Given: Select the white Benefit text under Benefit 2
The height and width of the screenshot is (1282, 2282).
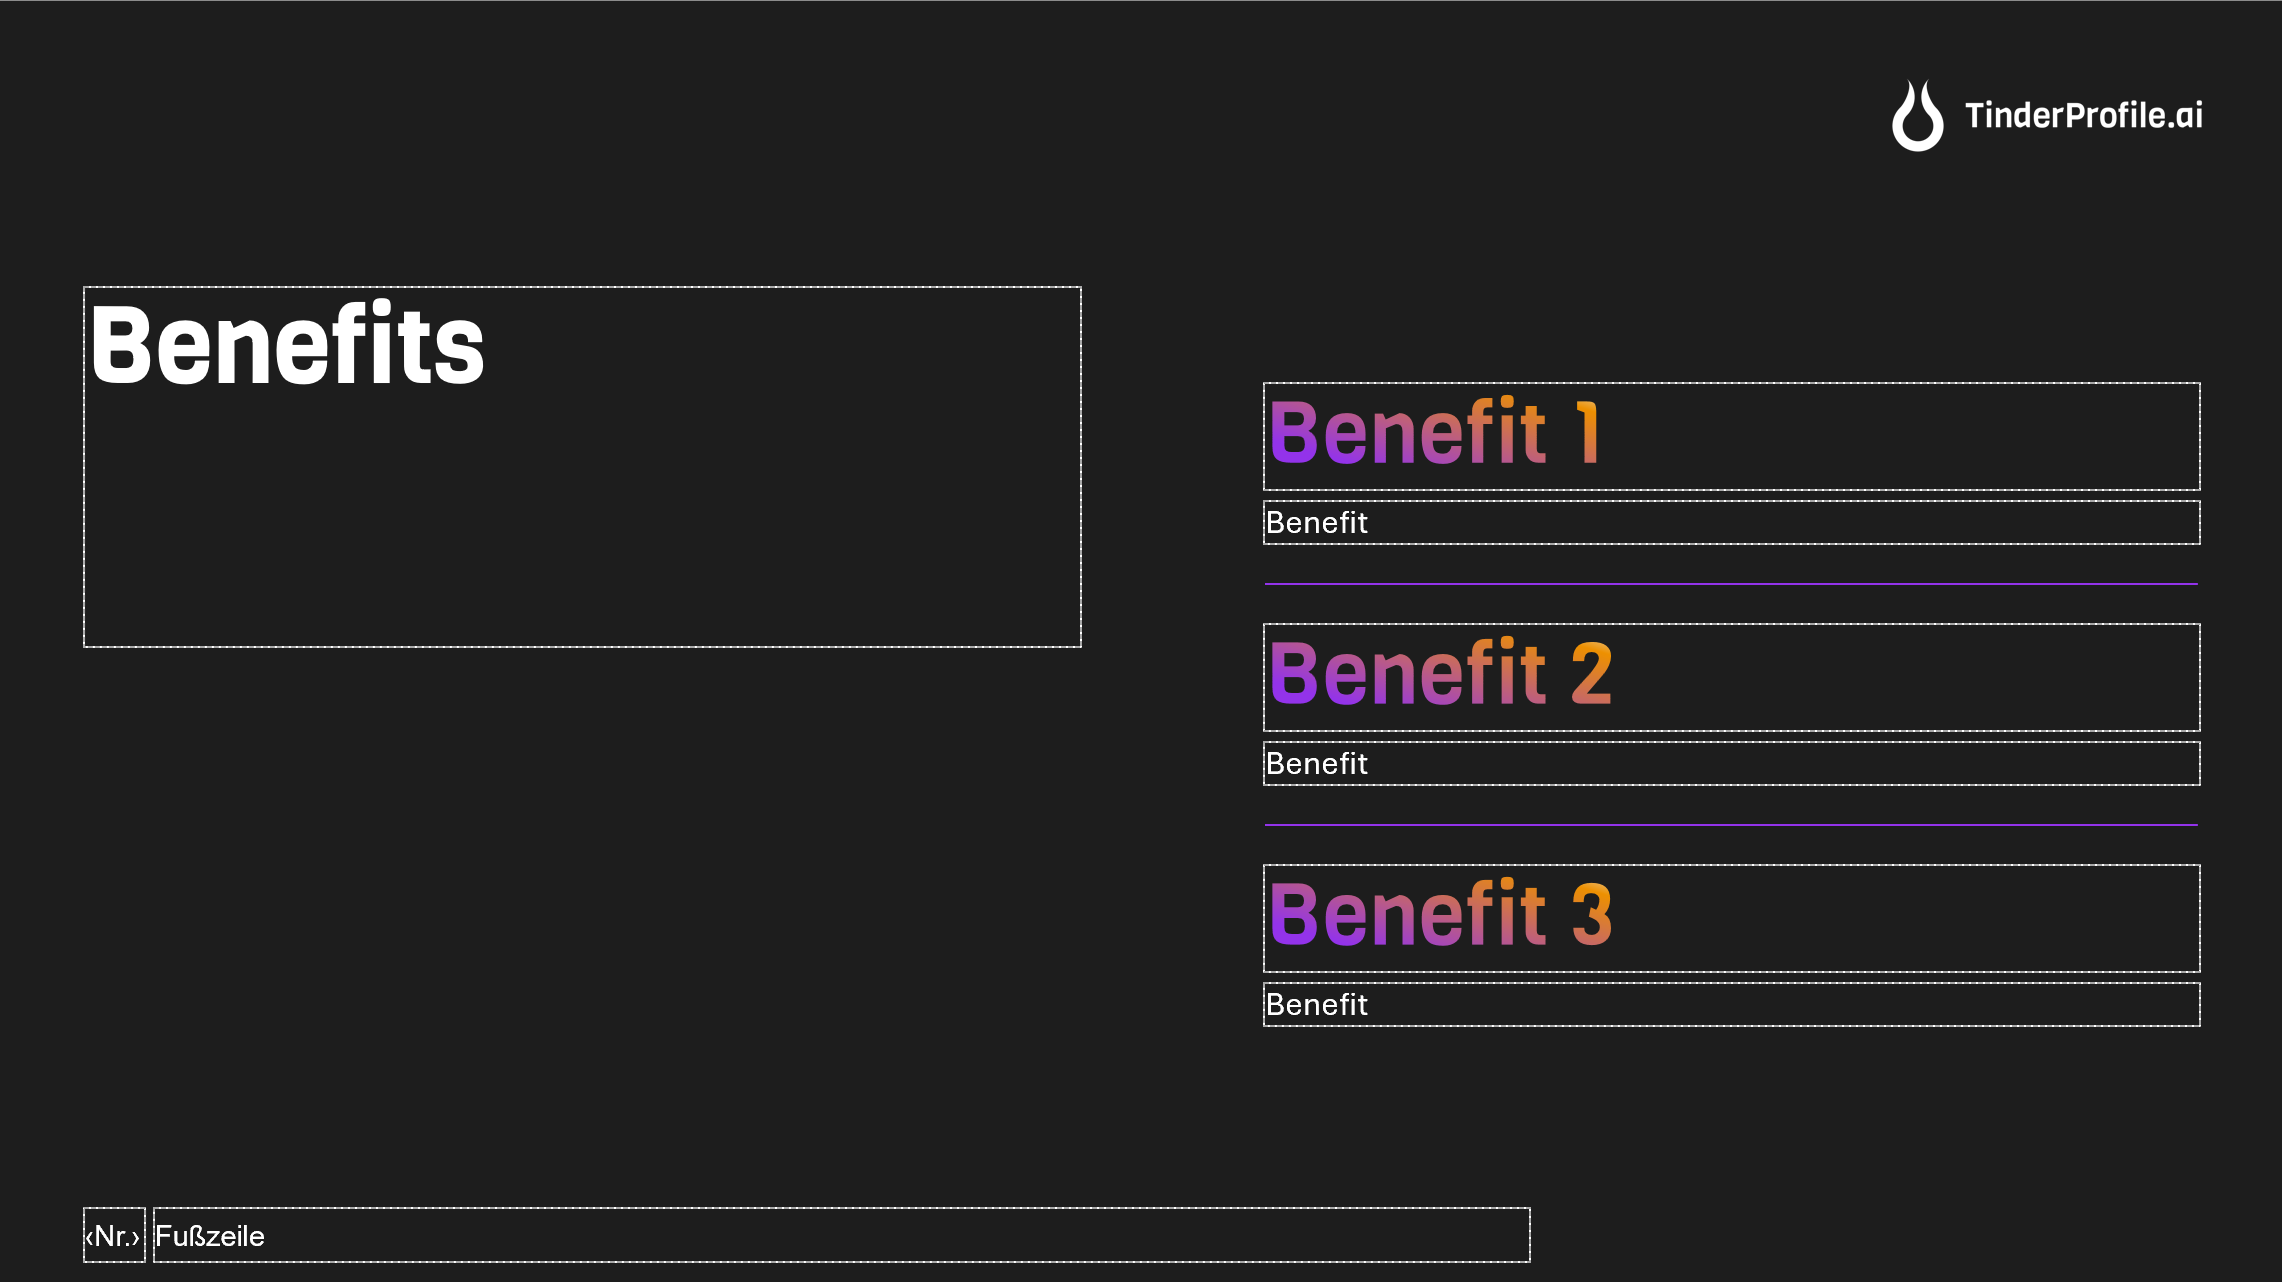Looking at the screenshot, I should (x=1316, y=764).
